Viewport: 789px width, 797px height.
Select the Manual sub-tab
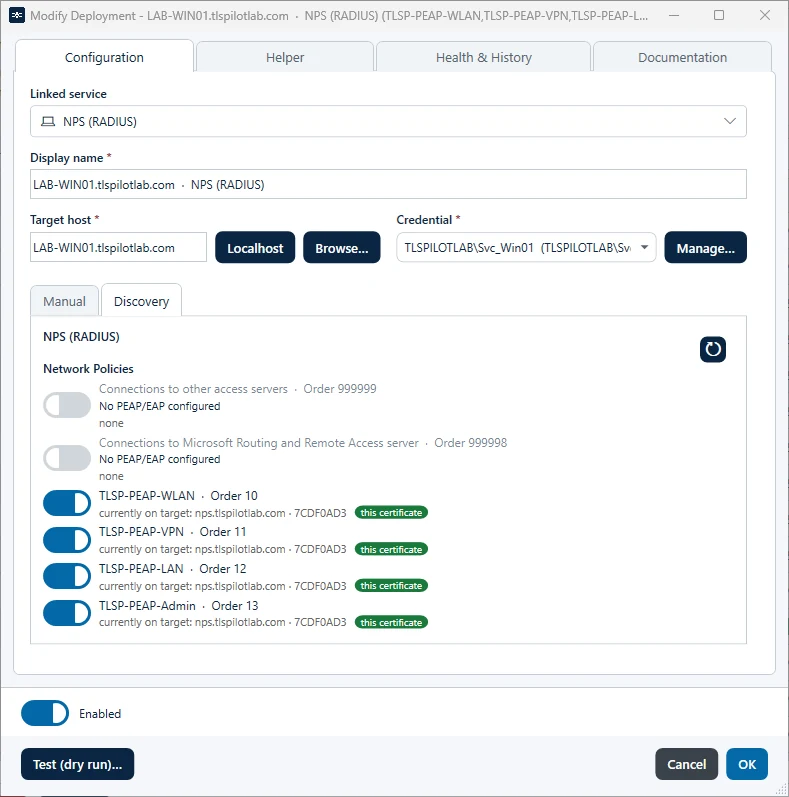(x=65, y=301)
